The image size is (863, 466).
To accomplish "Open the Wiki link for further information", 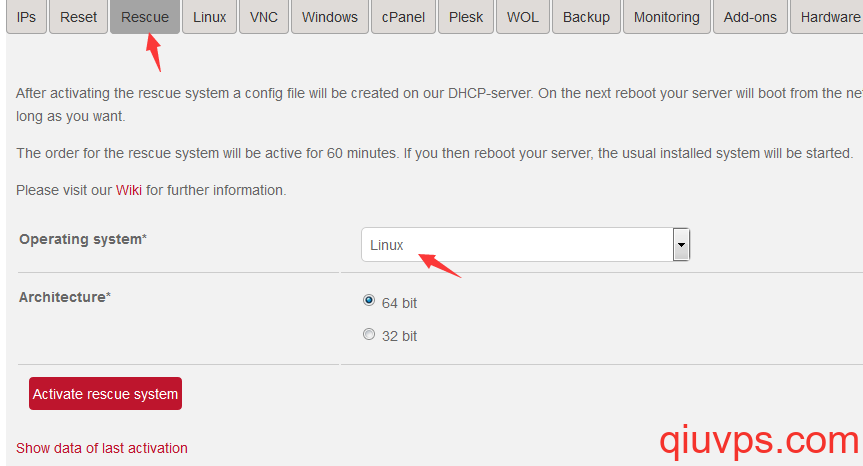I will 129,190.
